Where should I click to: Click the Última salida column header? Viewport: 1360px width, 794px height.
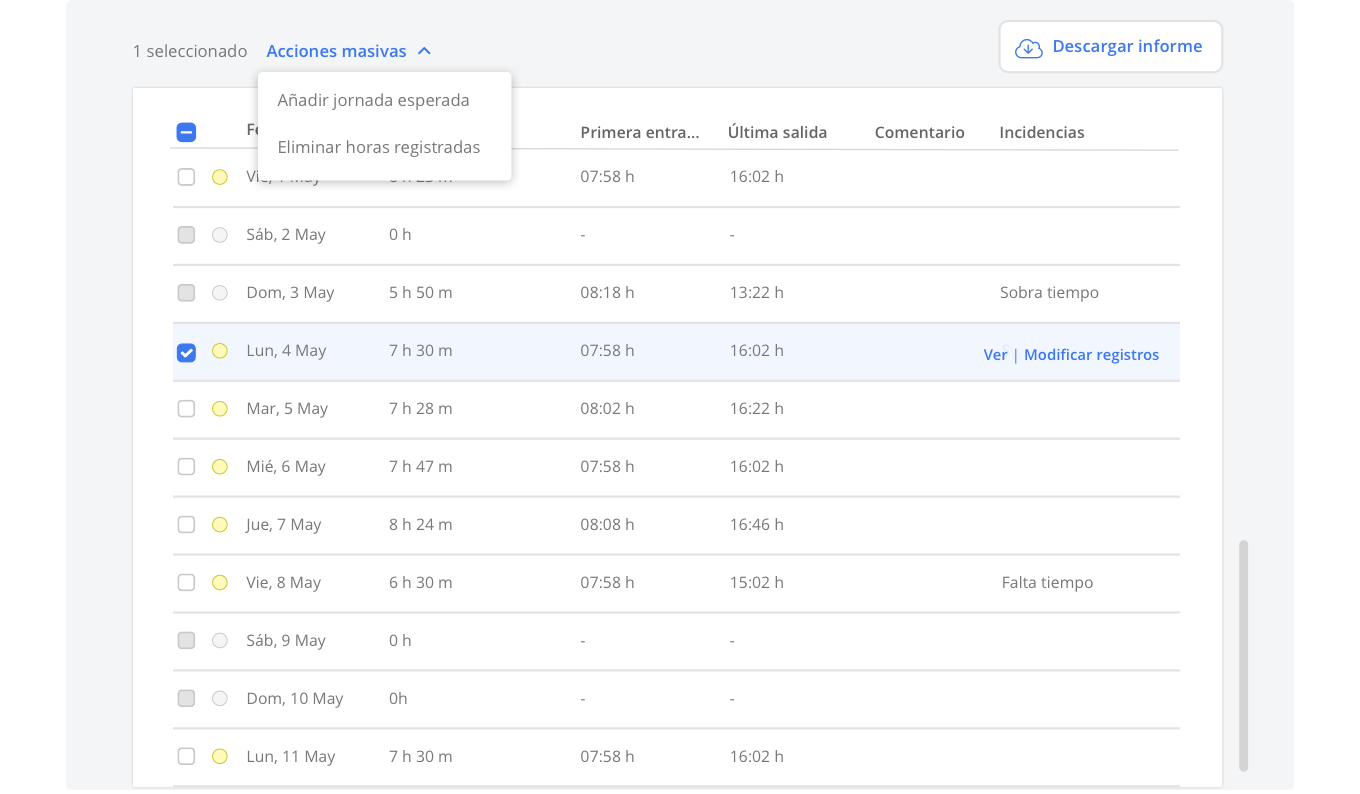click(x=777, y=132)
